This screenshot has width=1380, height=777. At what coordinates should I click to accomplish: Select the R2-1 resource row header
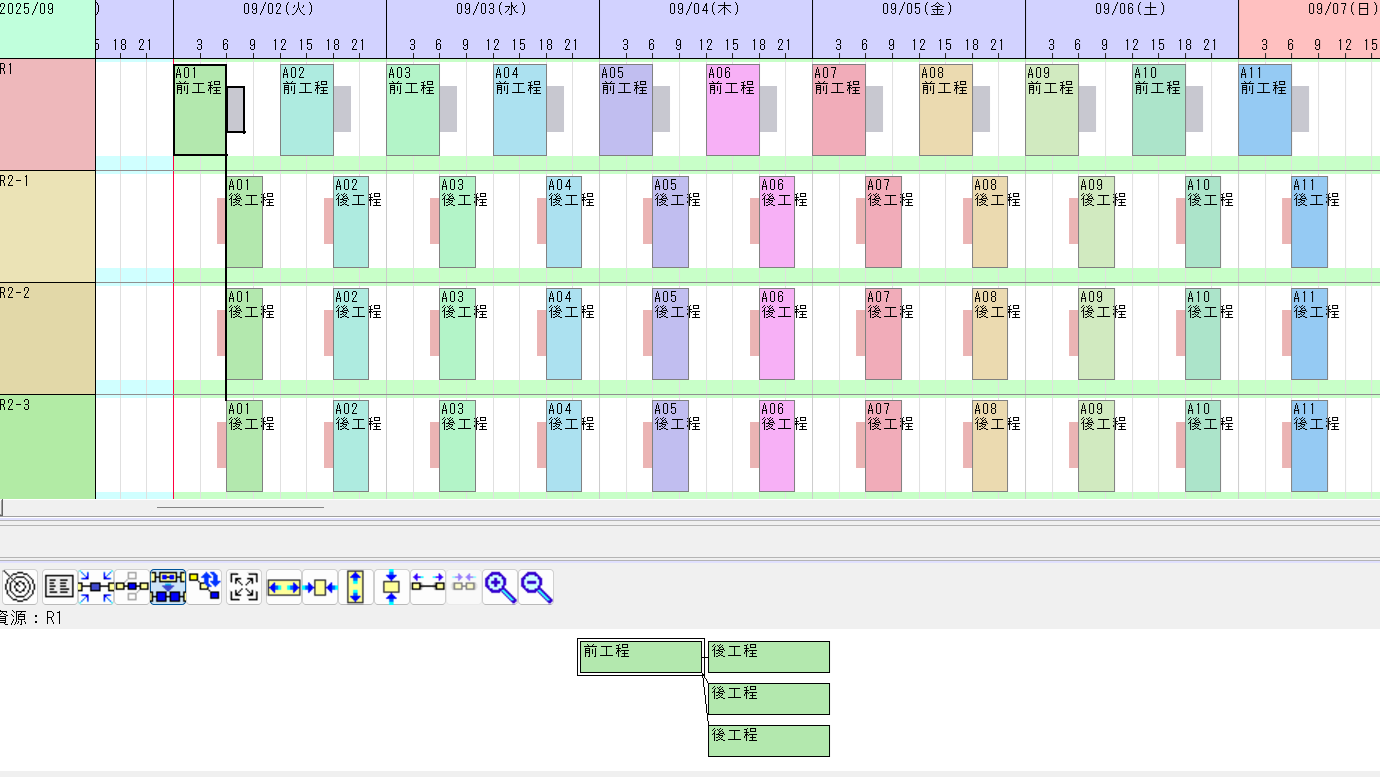tap(47, 226)
